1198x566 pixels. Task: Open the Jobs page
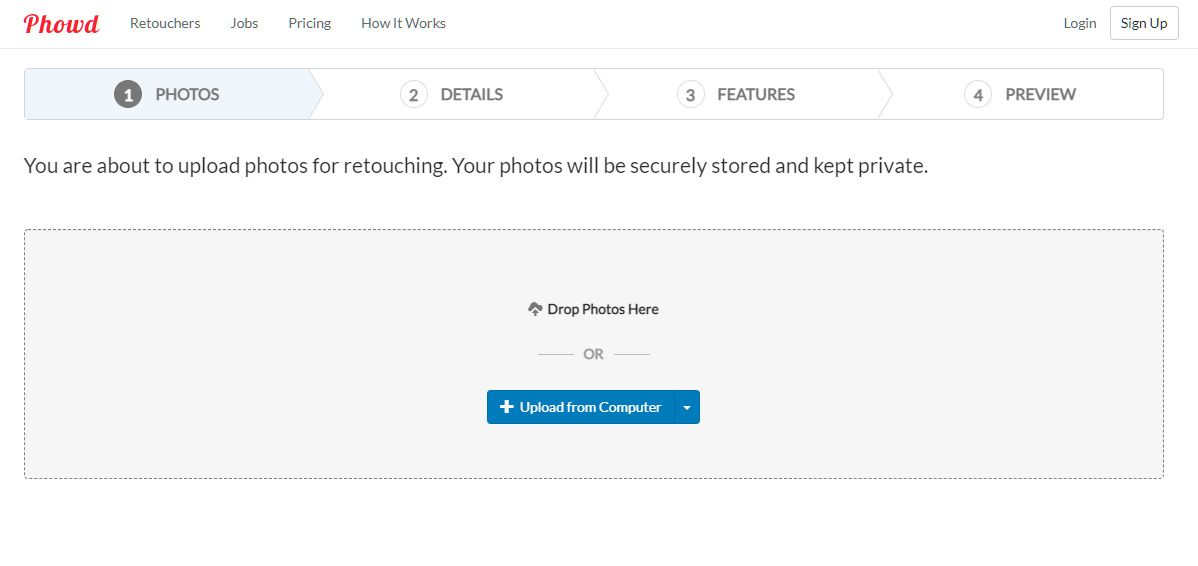[244, 23]
